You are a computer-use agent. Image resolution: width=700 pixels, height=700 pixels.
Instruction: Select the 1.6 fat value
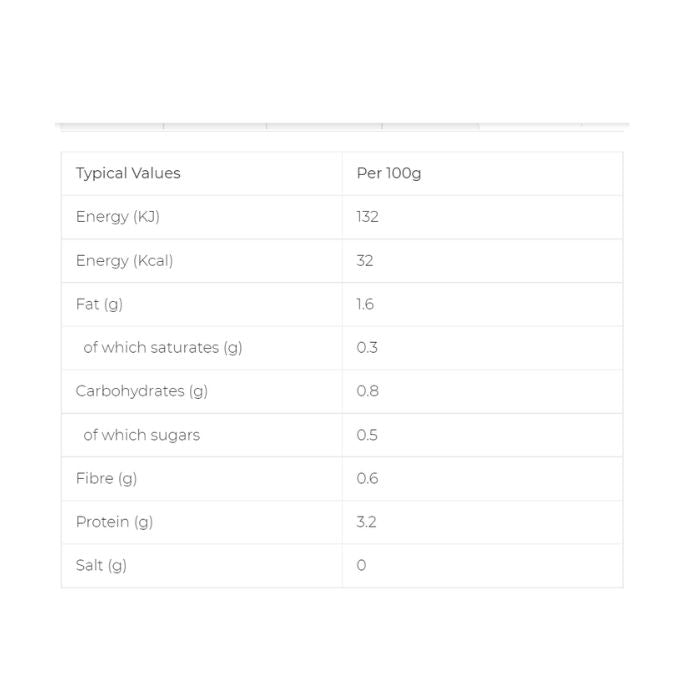[x=365, y=304]
